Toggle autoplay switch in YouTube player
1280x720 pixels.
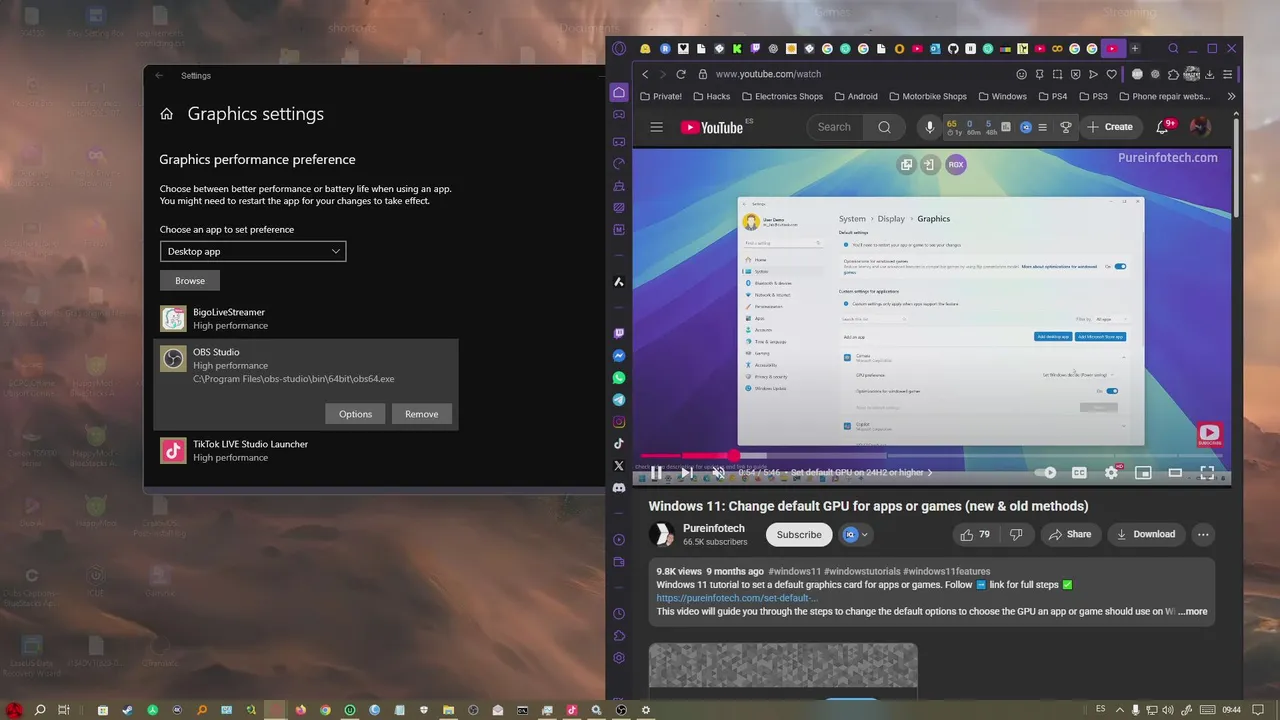point(1046,472)
